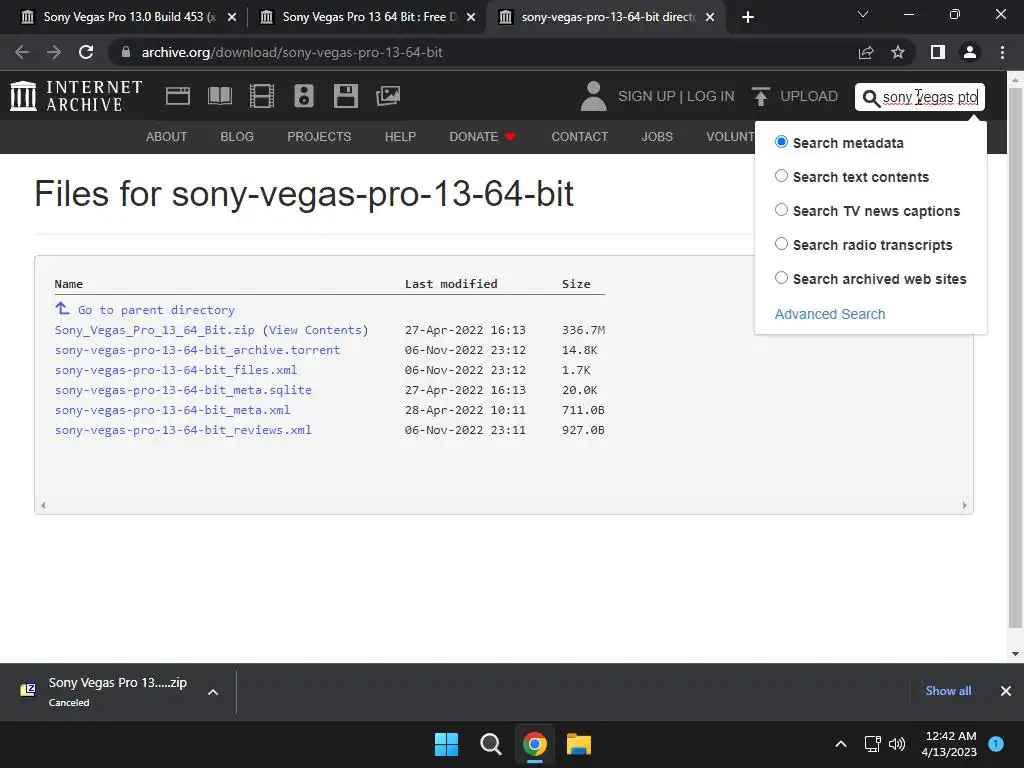Open the JOBS menu item
Viewport: 1024px width, 768px height.
tap(657, 136)
